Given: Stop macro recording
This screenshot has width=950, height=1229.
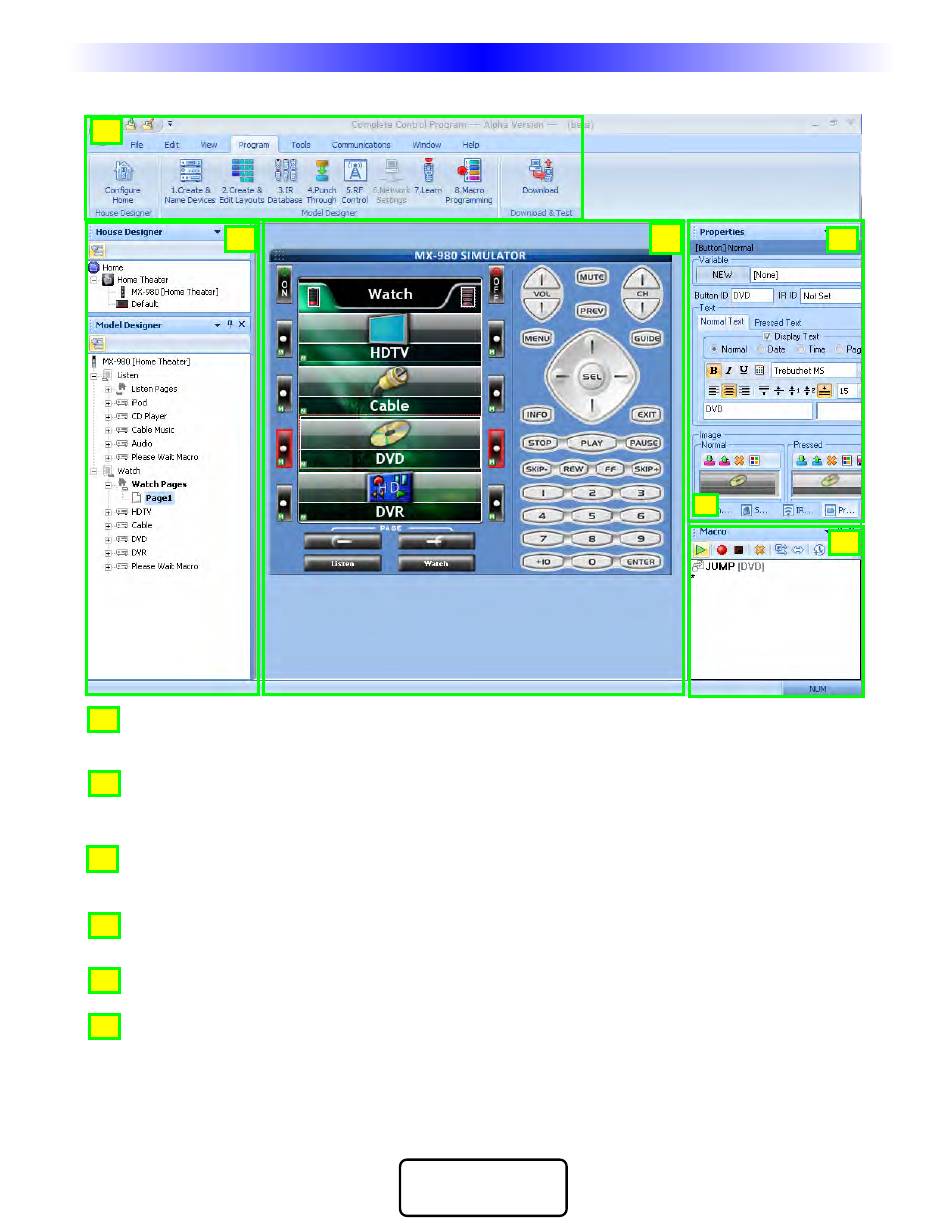Looking at the screenshot, I should click(738, 550).
